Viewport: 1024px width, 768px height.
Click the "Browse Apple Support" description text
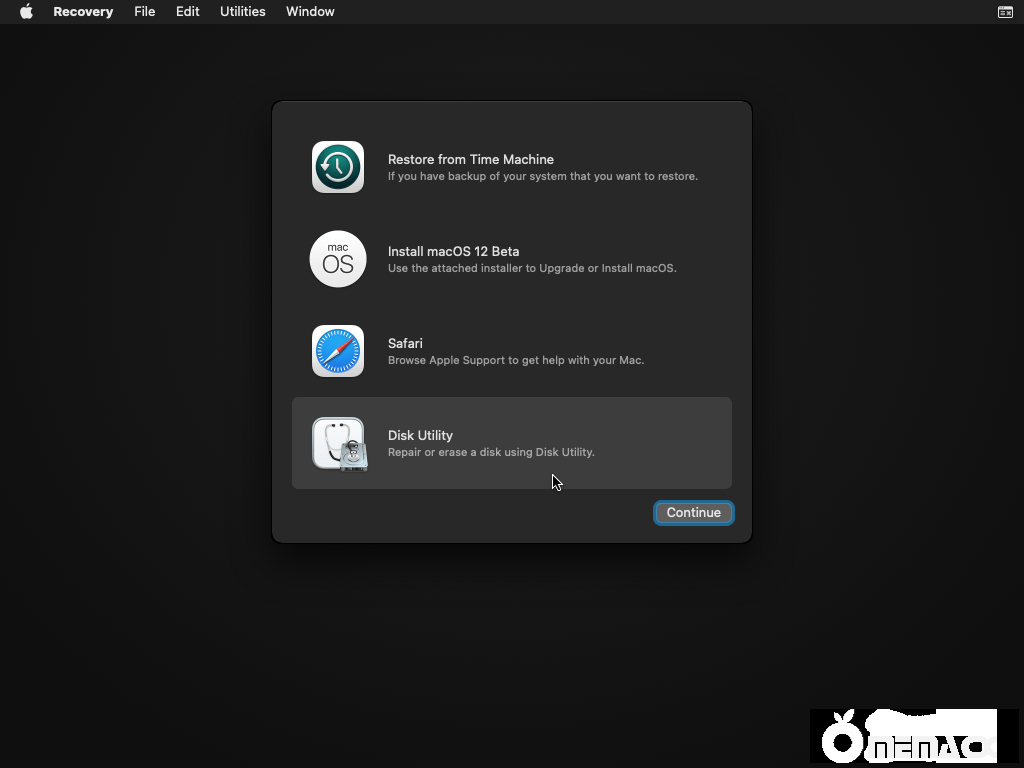point(515,361)
